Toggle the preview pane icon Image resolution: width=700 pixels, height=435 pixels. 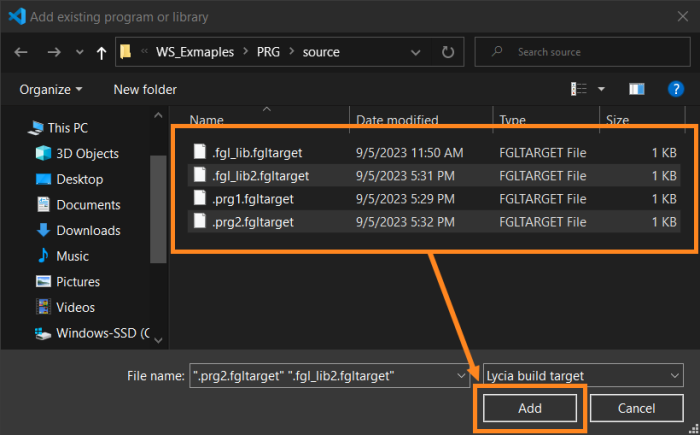pyautogui.click(x=637, y=89)
